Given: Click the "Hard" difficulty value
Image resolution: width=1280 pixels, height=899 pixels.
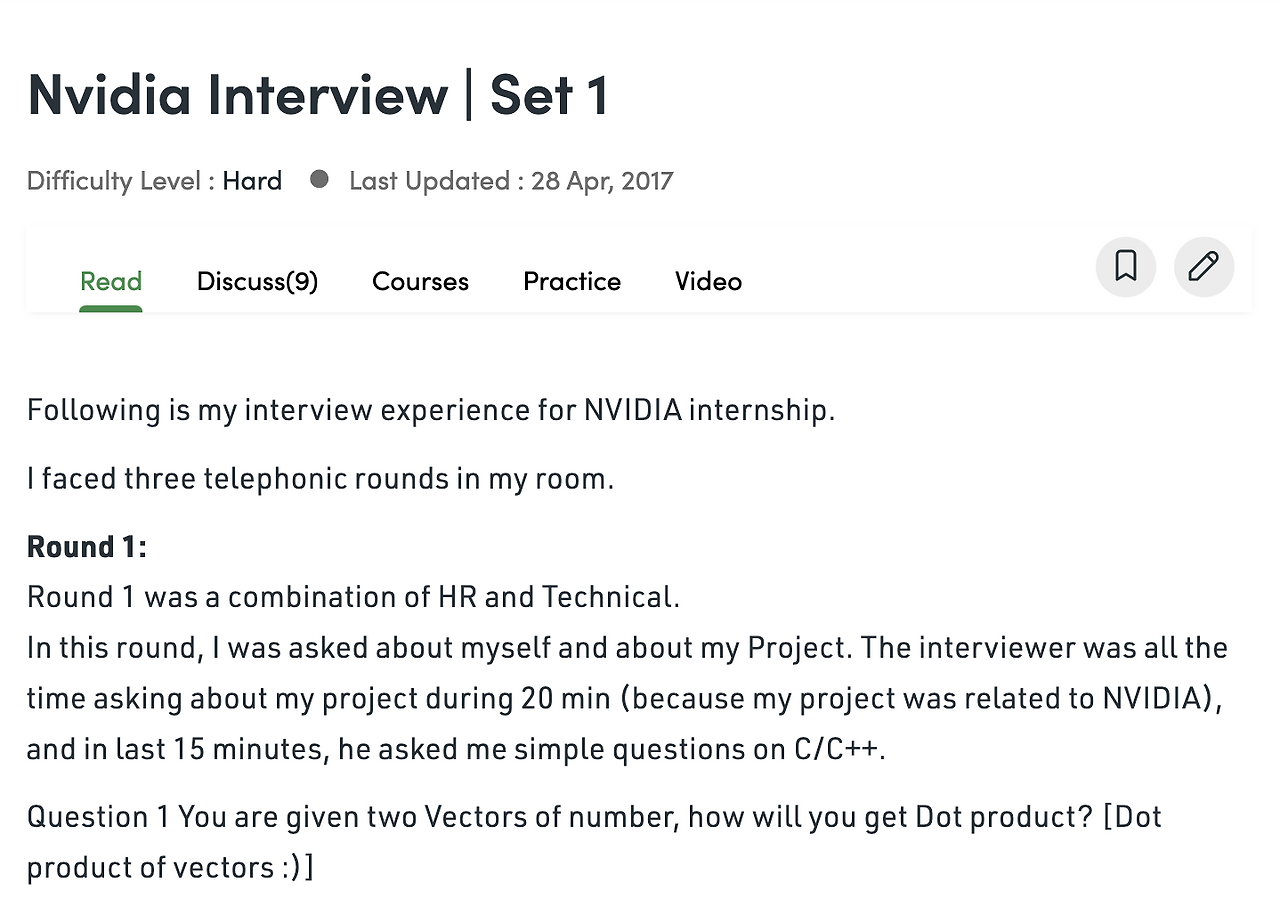Looking at the screenshot, I should 252,181.
